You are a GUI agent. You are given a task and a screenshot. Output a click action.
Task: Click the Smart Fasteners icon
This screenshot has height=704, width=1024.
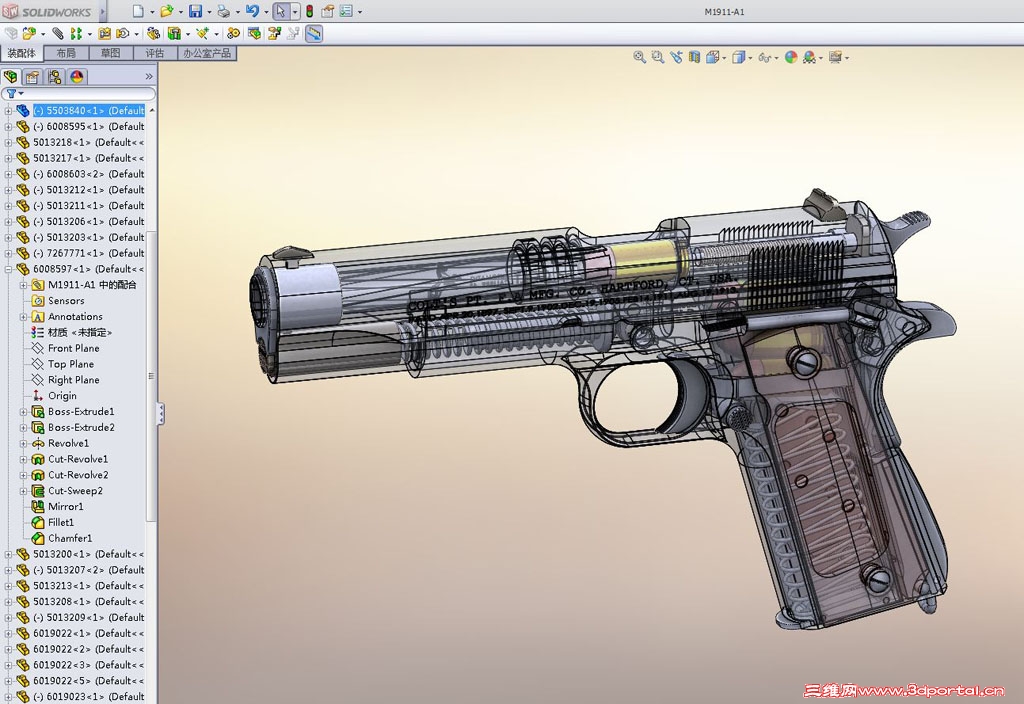pos(104,33)
